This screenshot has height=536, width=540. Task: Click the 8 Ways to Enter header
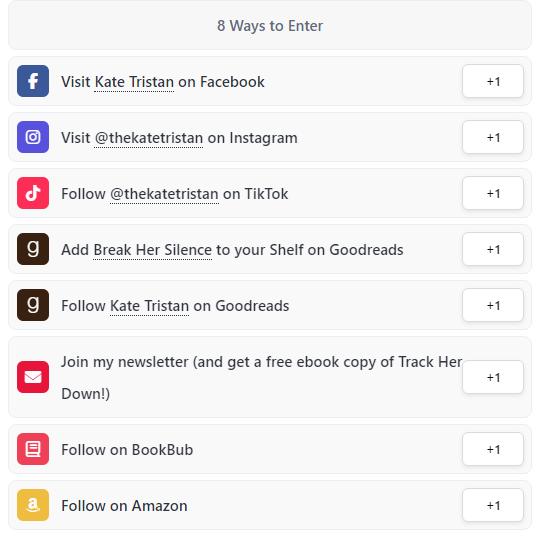pos(270,25)
